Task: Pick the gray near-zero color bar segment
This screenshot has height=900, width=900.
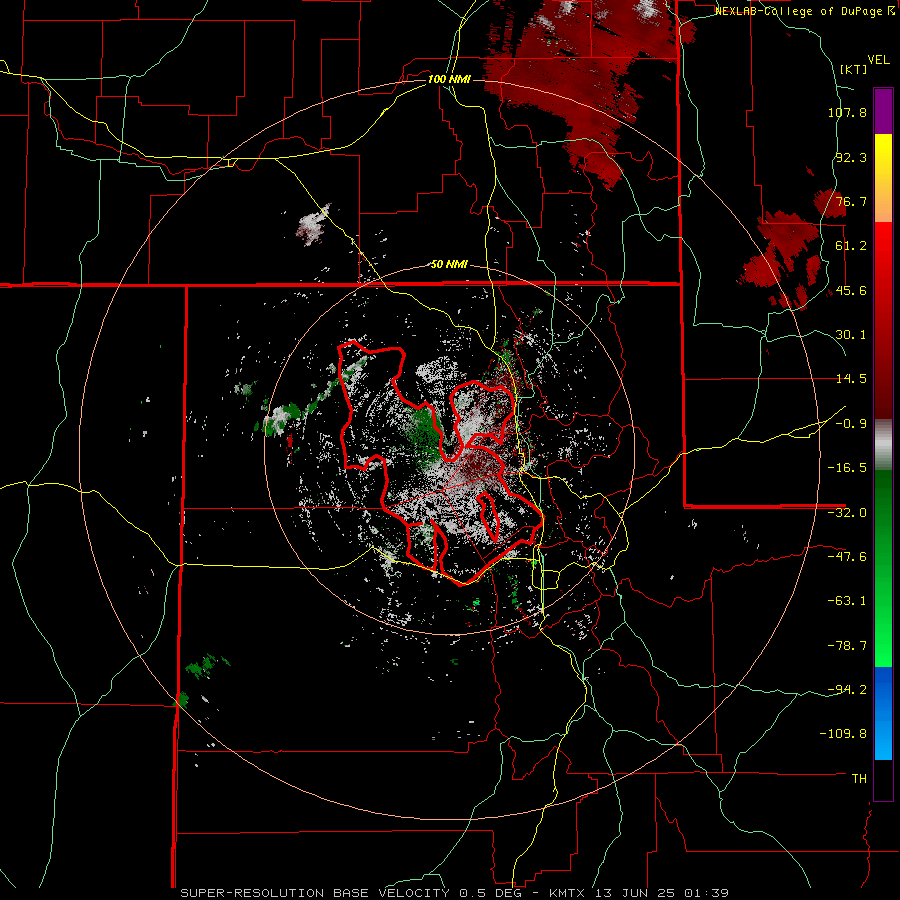Action: coord(883,445)
